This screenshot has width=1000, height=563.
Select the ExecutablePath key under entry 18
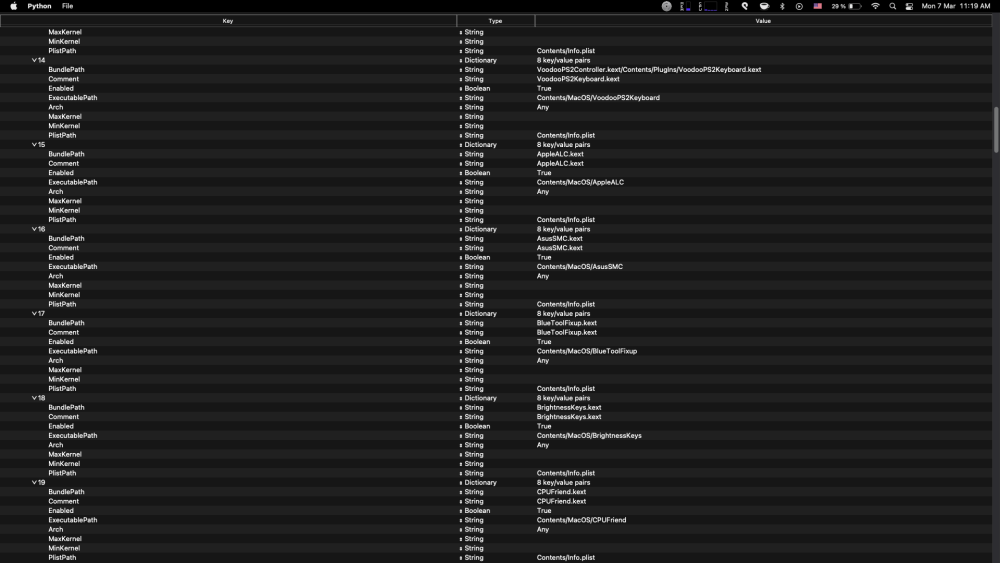(73, 436)
